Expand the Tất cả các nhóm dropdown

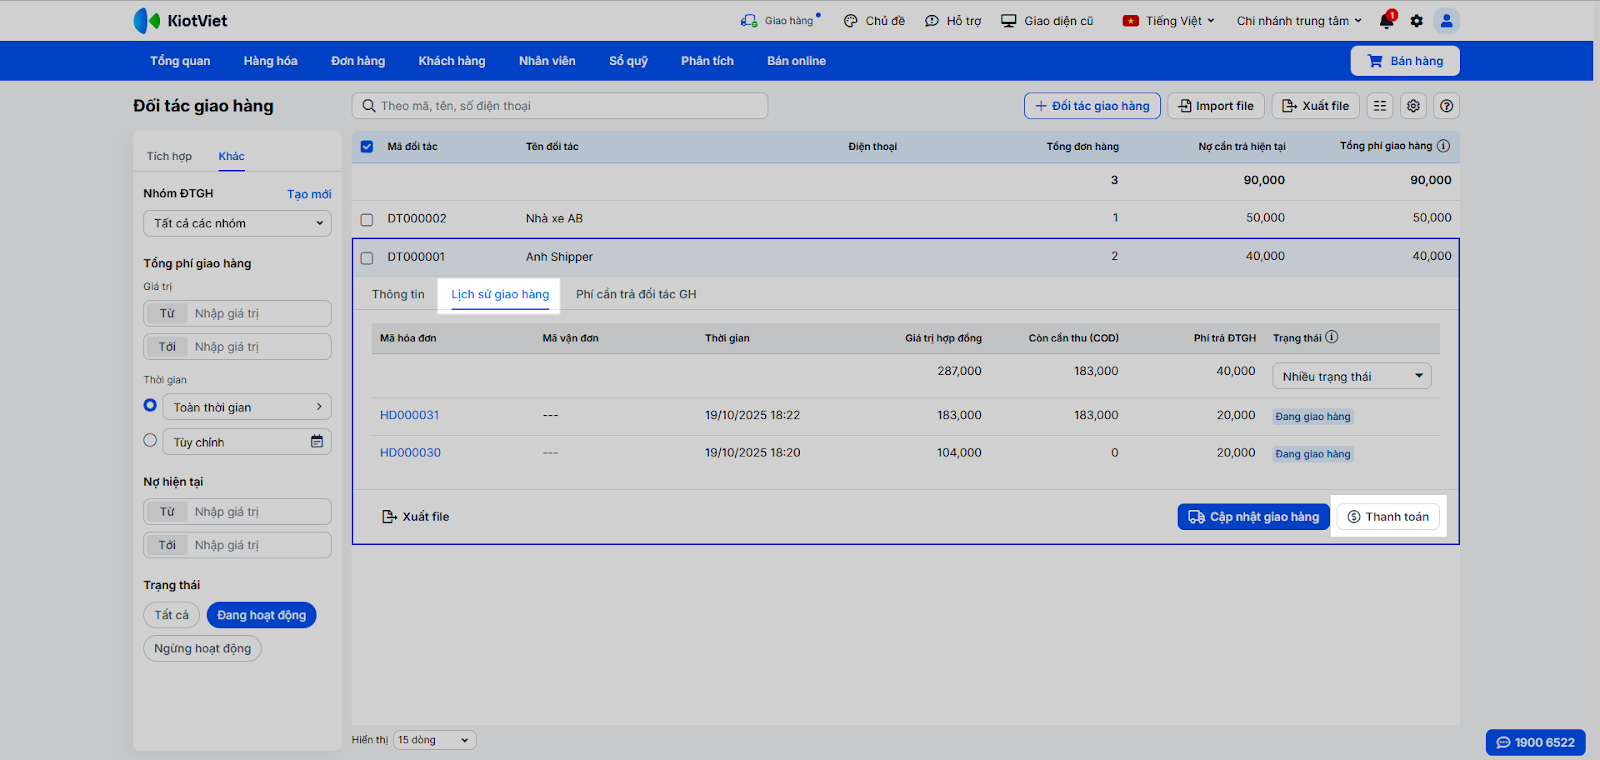[237, 224]
